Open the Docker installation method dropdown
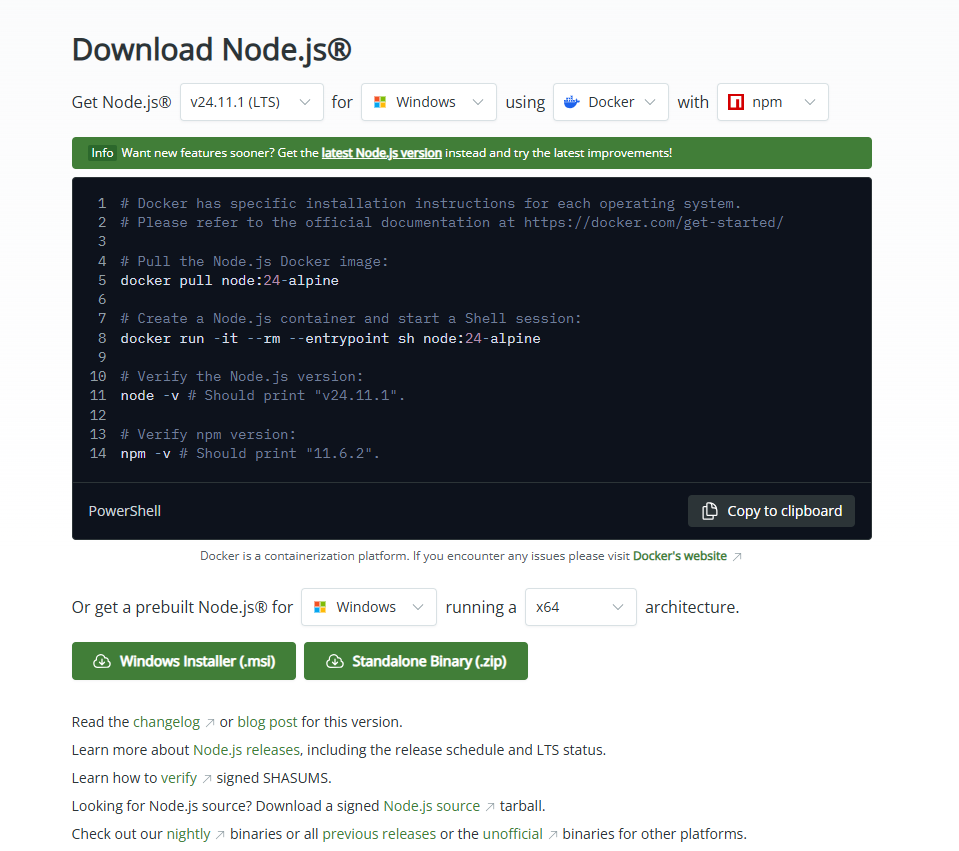This screenshot has width=959, height=851. click(x=610, y=101)
